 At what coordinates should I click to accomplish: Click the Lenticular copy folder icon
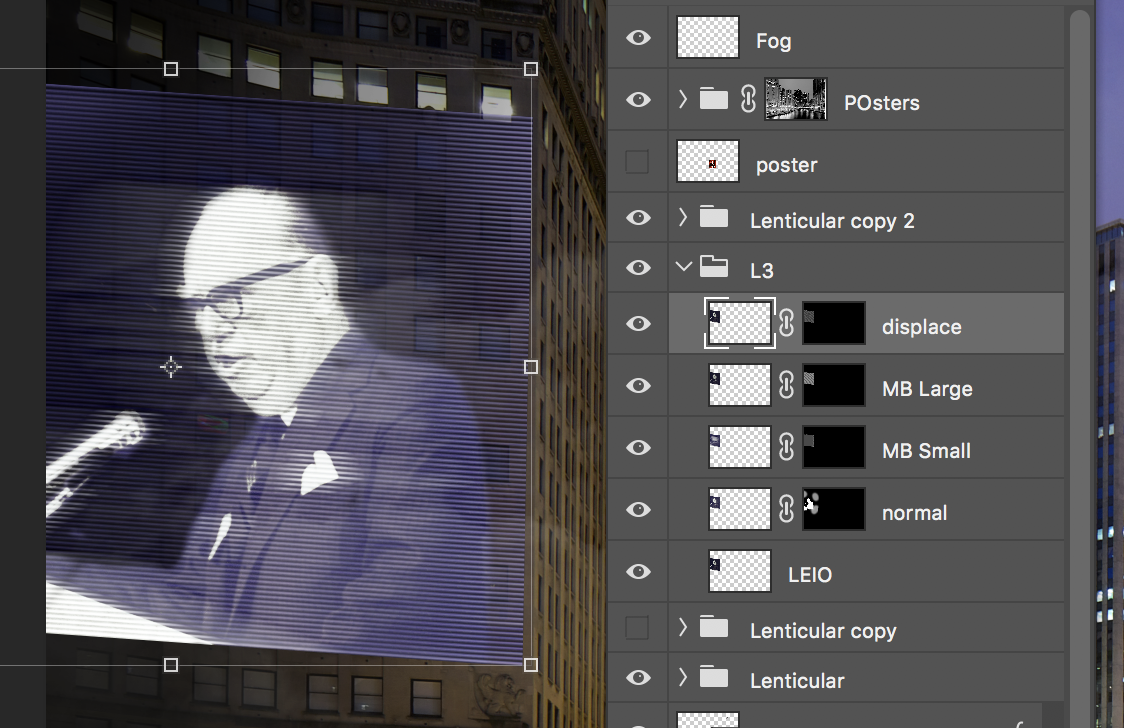[x=714, y=628]
